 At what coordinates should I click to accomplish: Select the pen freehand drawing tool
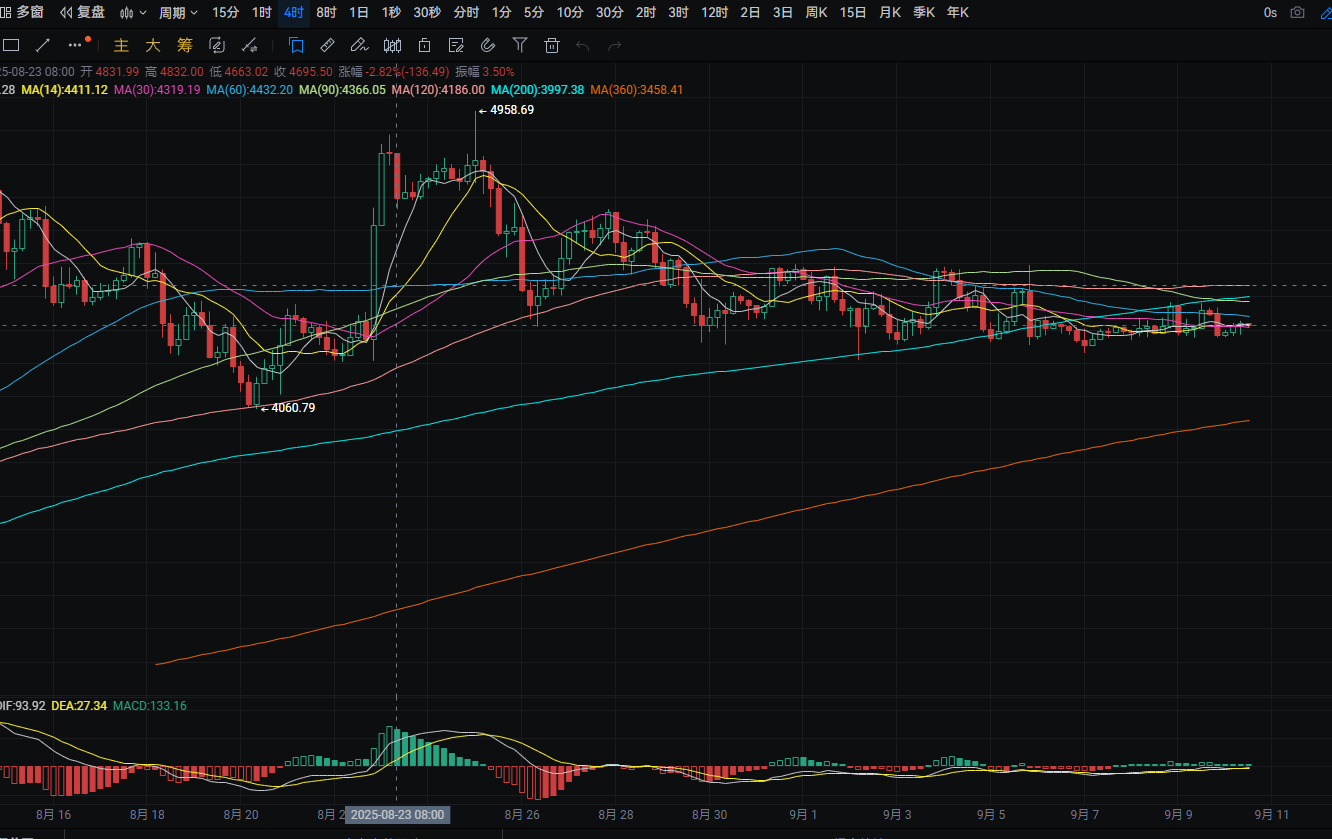click(x=359, y=45)
